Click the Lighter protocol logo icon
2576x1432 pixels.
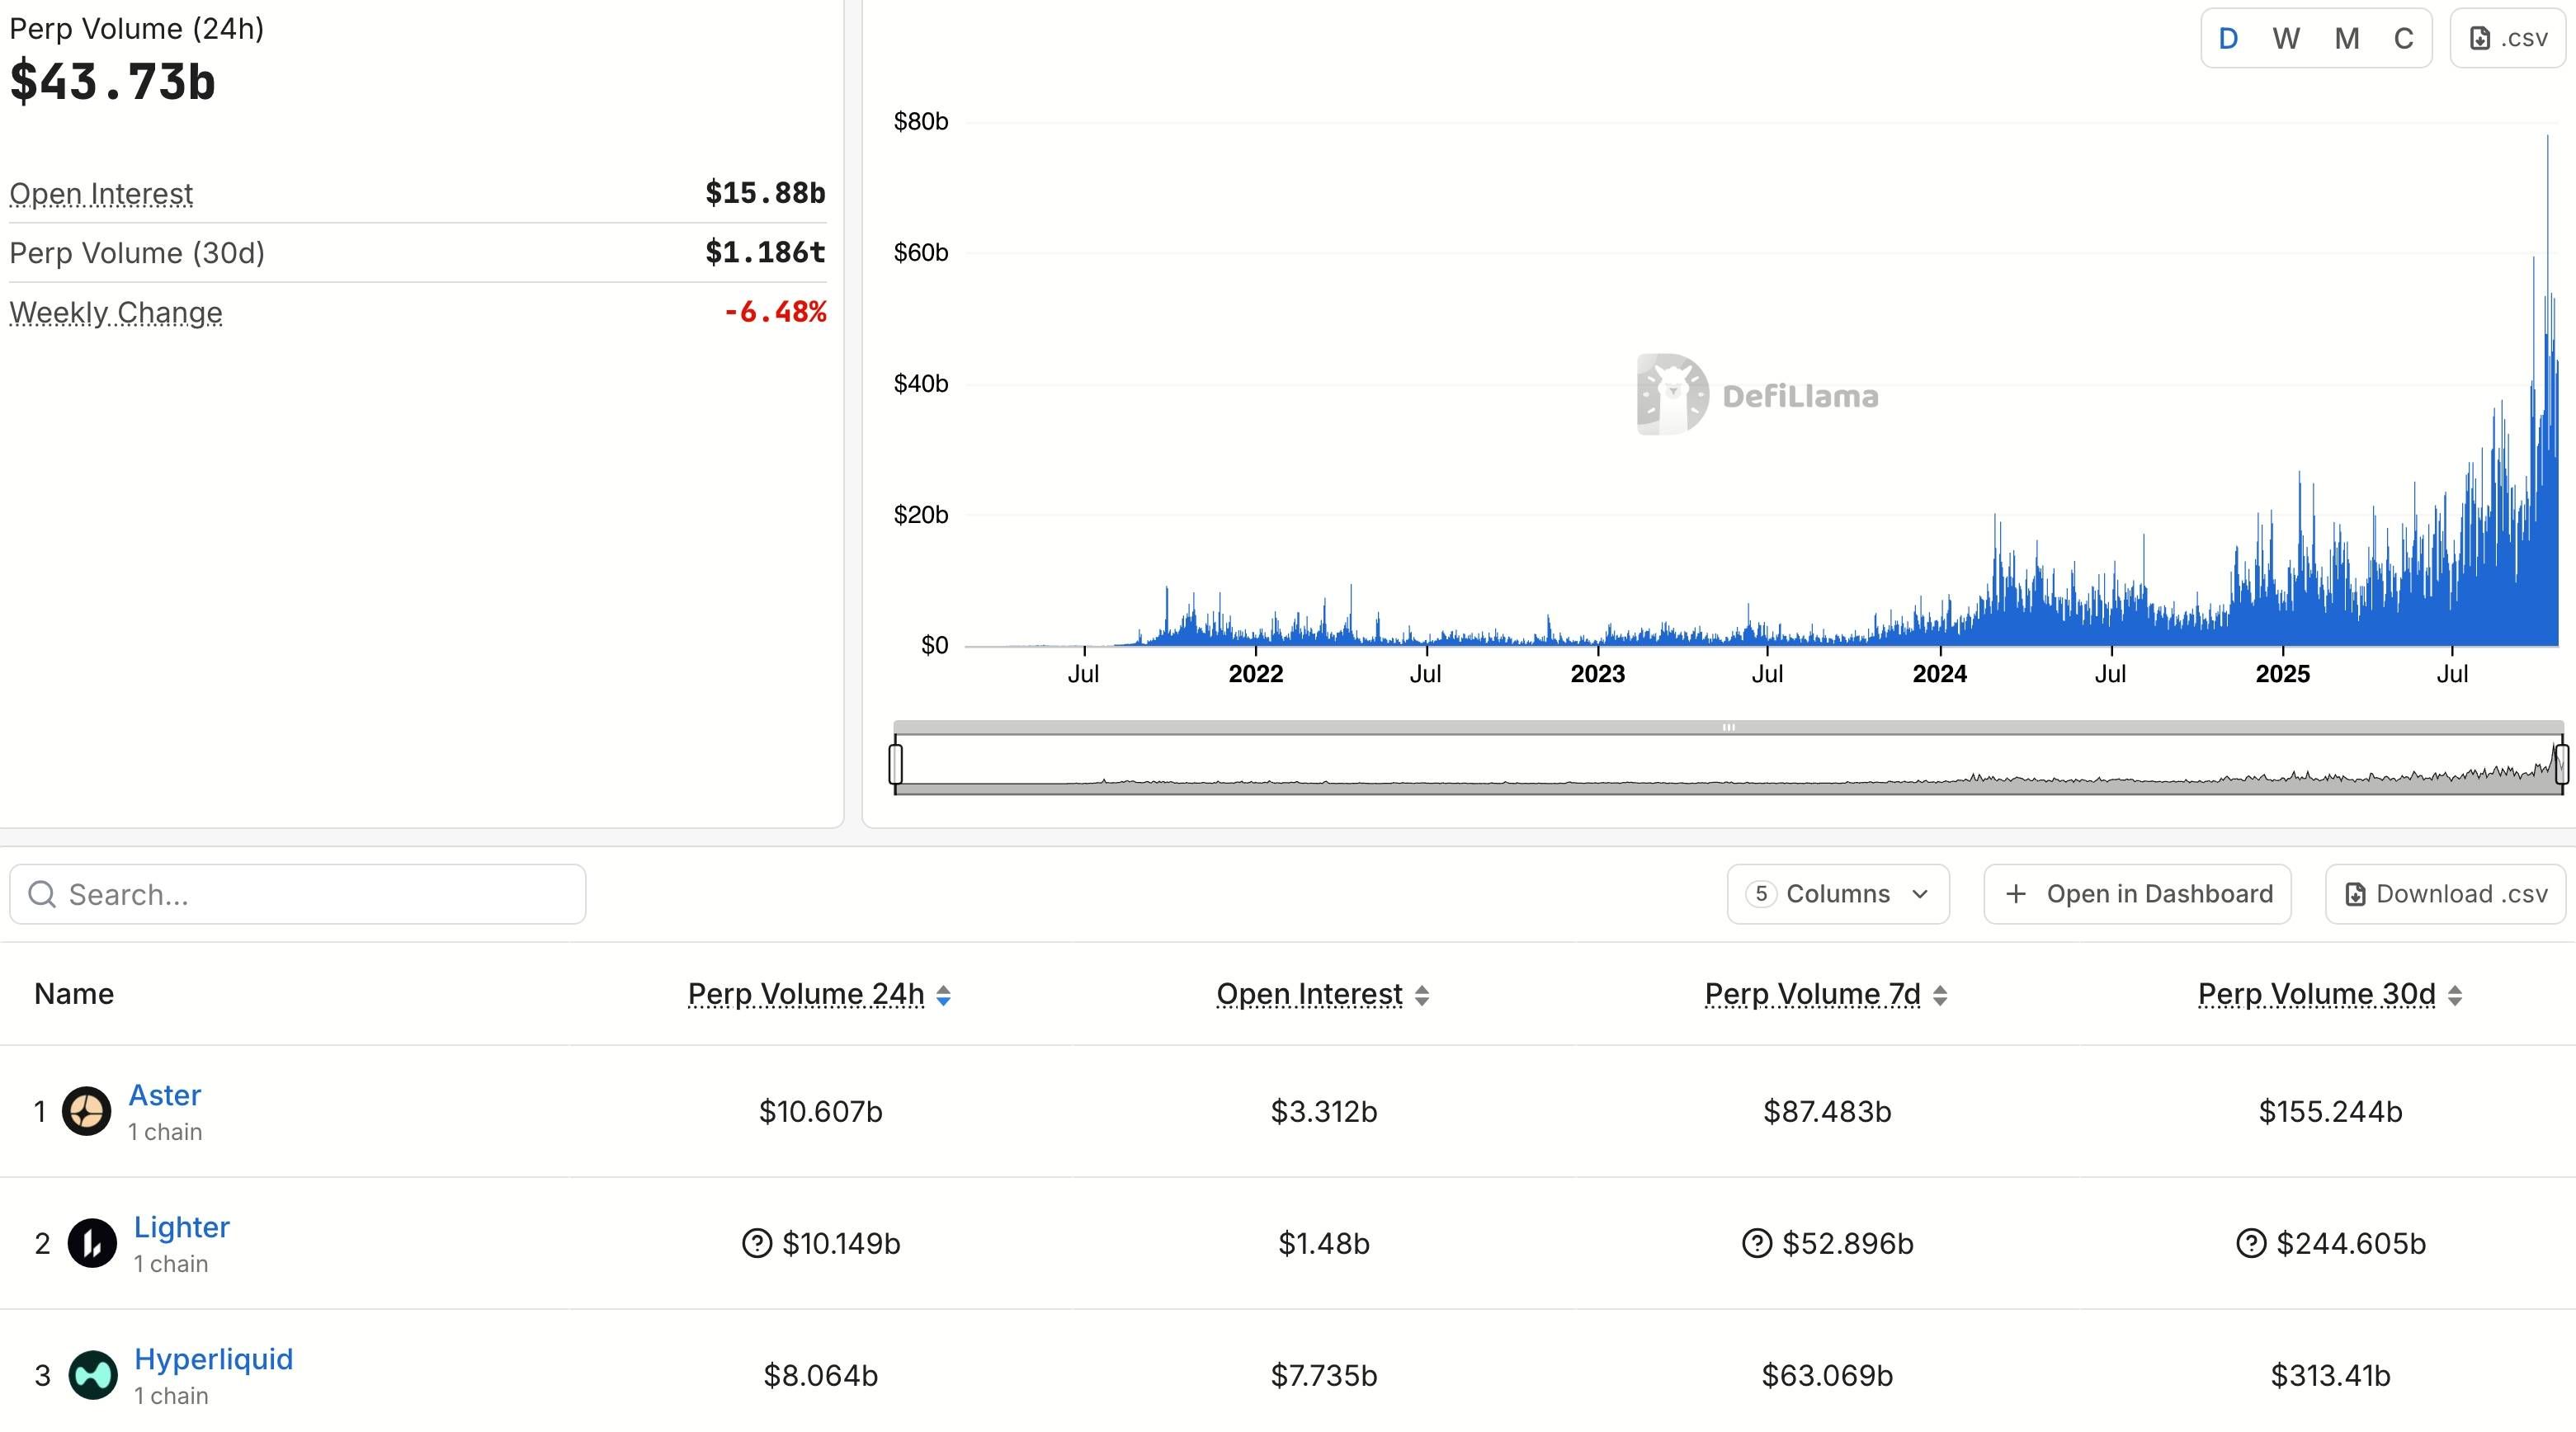(92, 1243)
